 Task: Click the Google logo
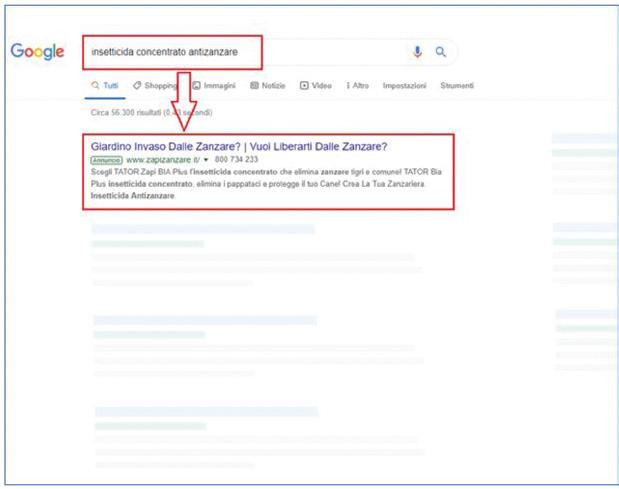[x=37, y=52]
